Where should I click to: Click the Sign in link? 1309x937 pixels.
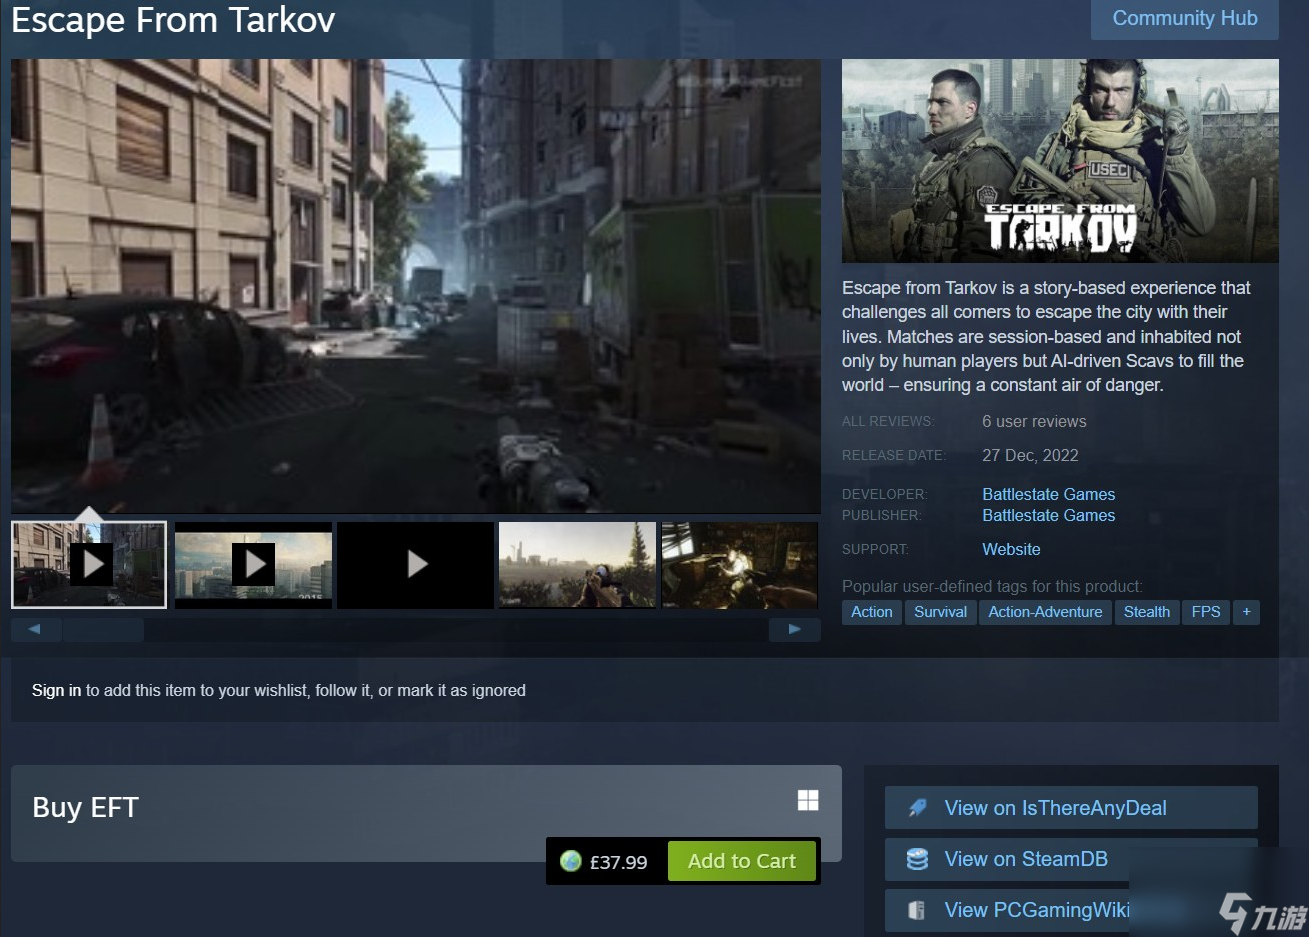point(56,690)
